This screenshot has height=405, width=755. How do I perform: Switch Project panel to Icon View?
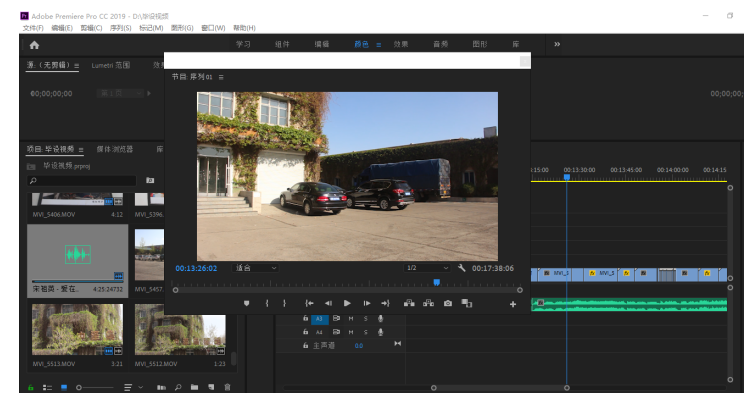click(x=64, y=387)
